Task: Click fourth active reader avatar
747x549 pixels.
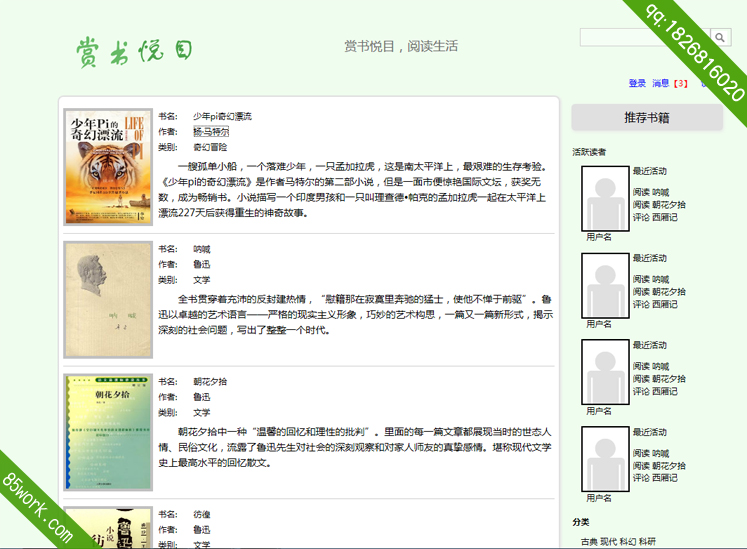Action: [605, 459]
